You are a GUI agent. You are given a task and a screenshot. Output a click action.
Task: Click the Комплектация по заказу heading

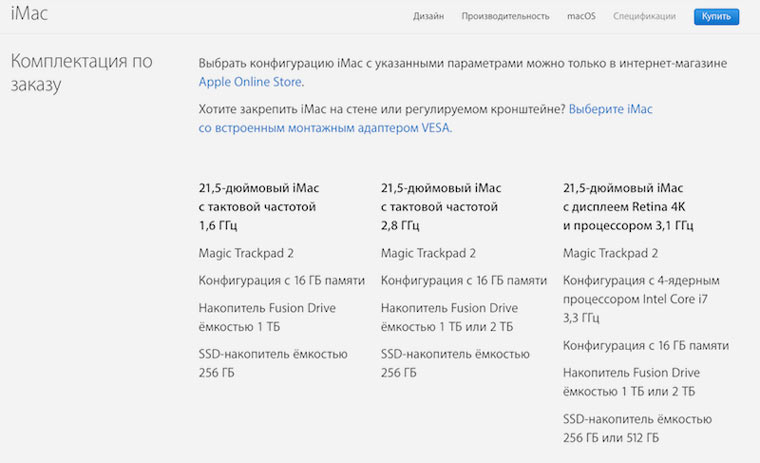(x=81, y=72)
